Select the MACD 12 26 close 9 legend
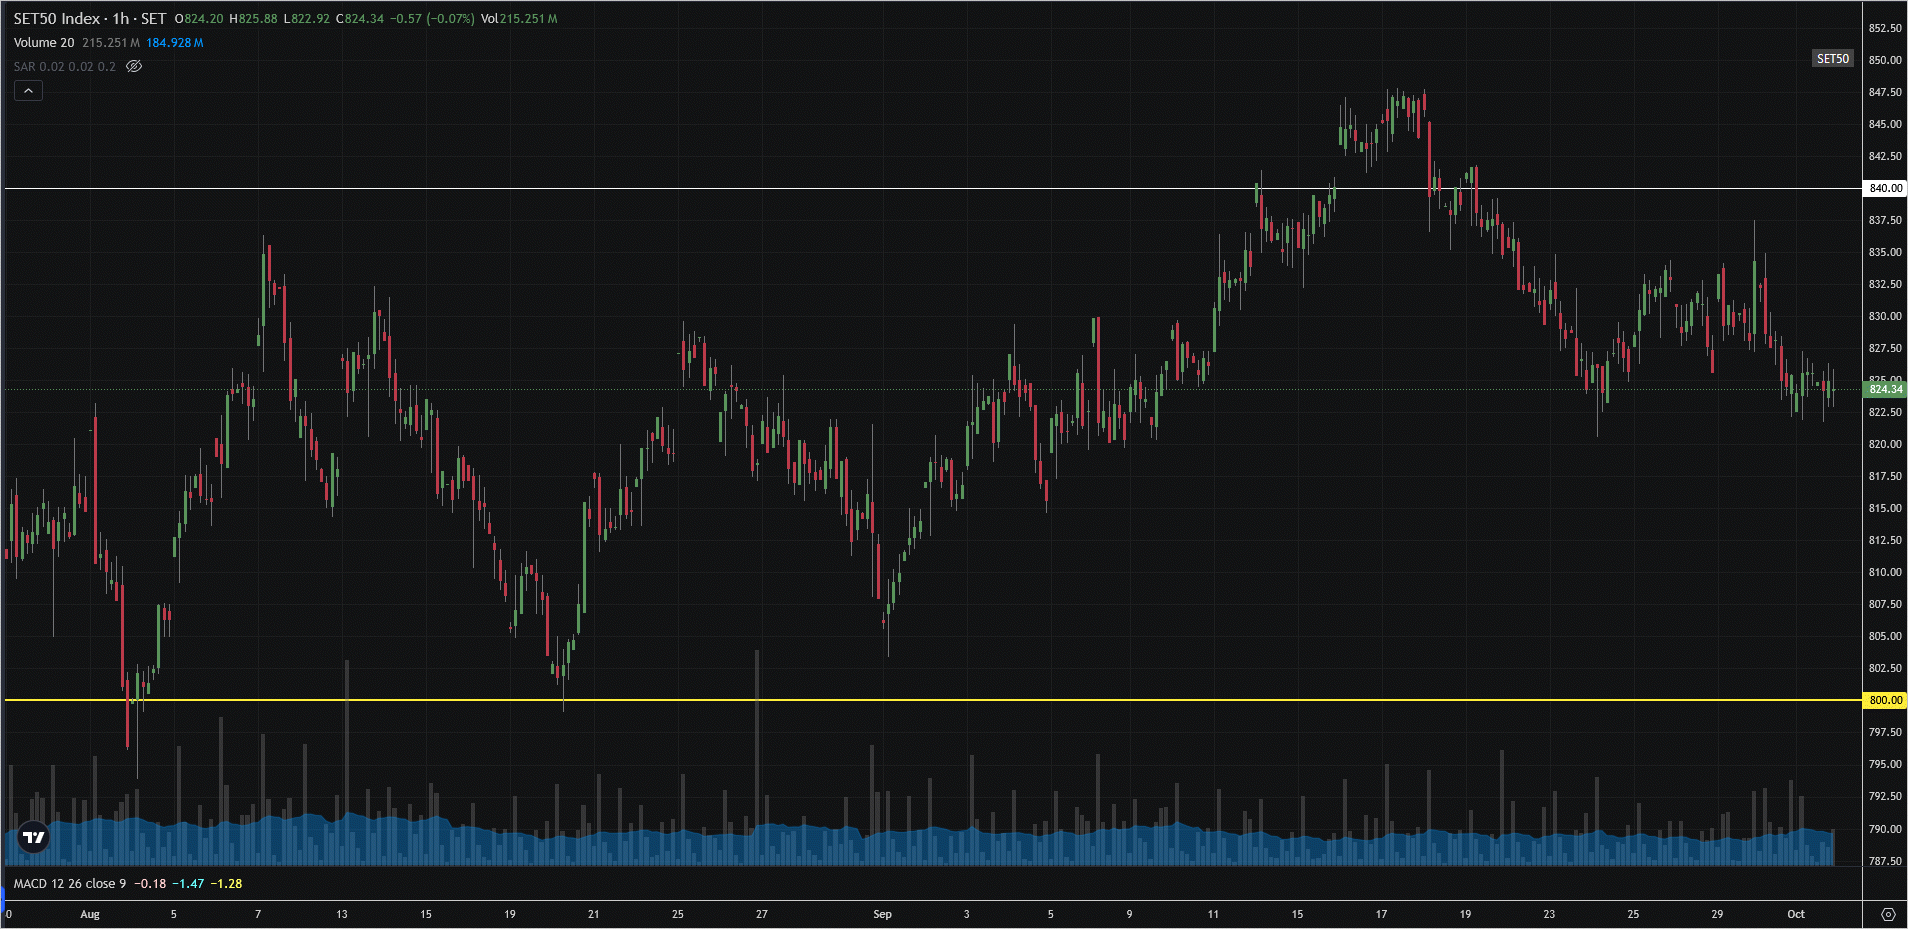Viewport: 1908px width, 929px height. 70,884
